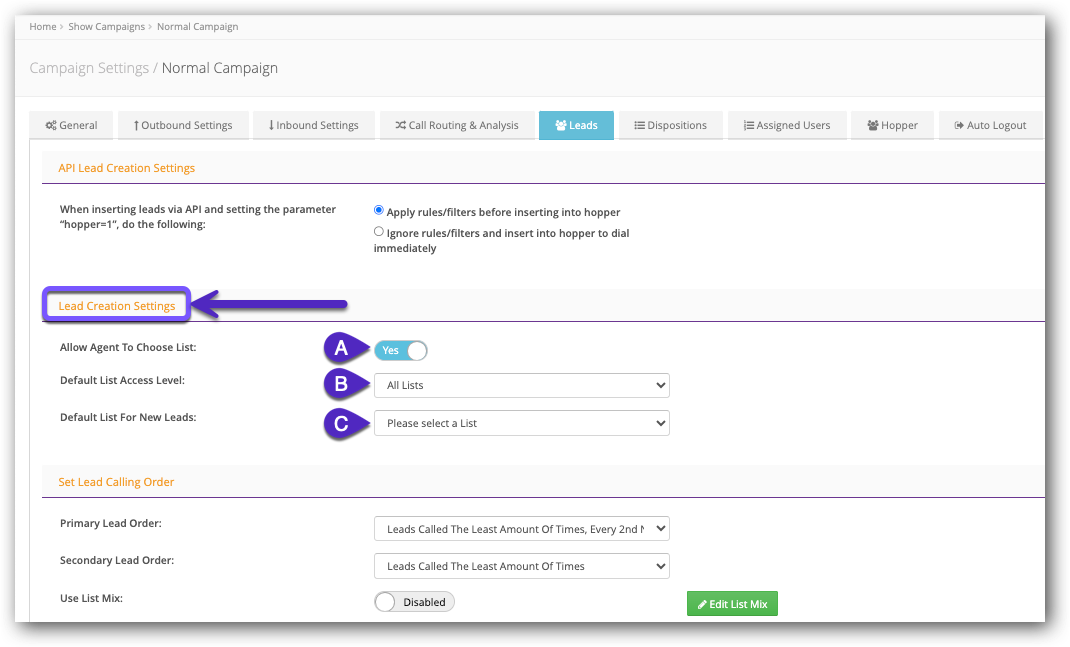
Task: Expand the Primary Lead Order dropdown
Action: (521, 528)
